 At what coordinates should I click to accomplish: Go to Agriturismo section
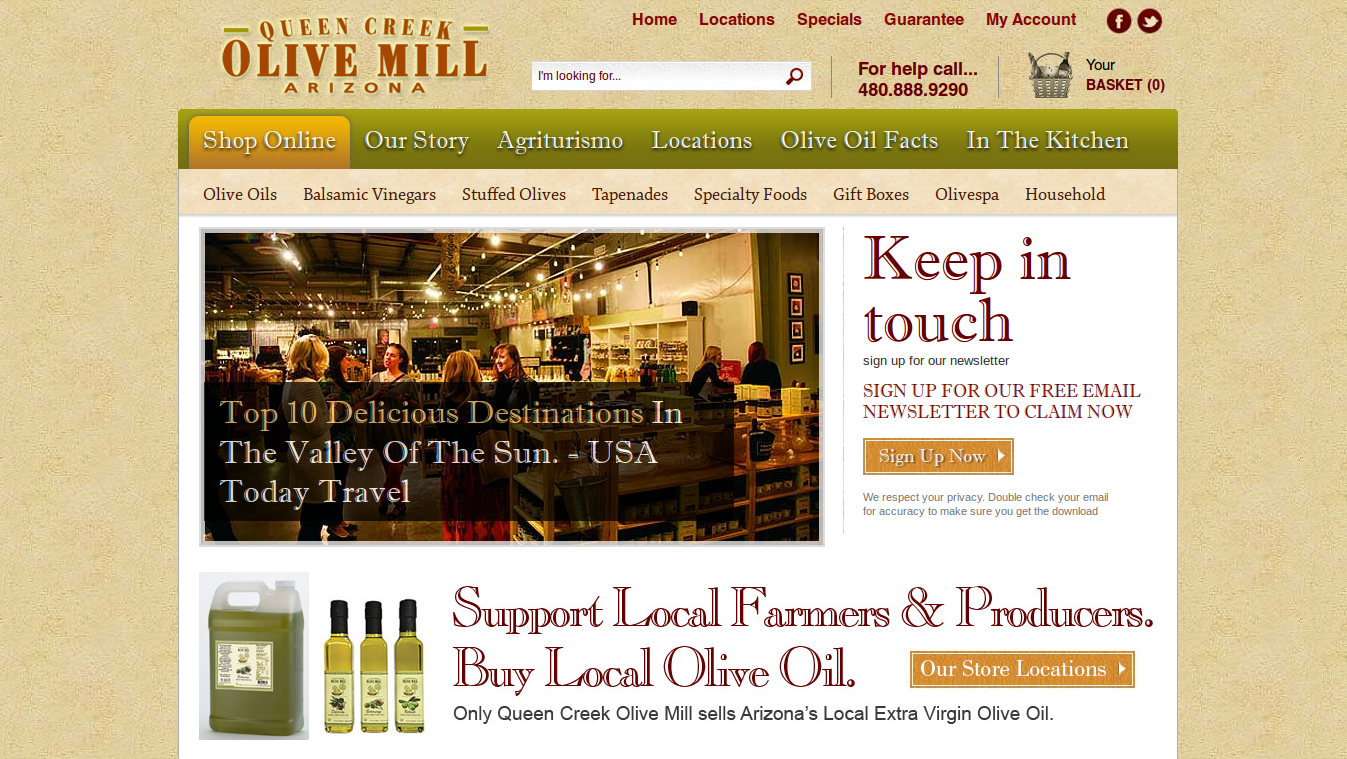pyautogui.click(x=560, y=141)
